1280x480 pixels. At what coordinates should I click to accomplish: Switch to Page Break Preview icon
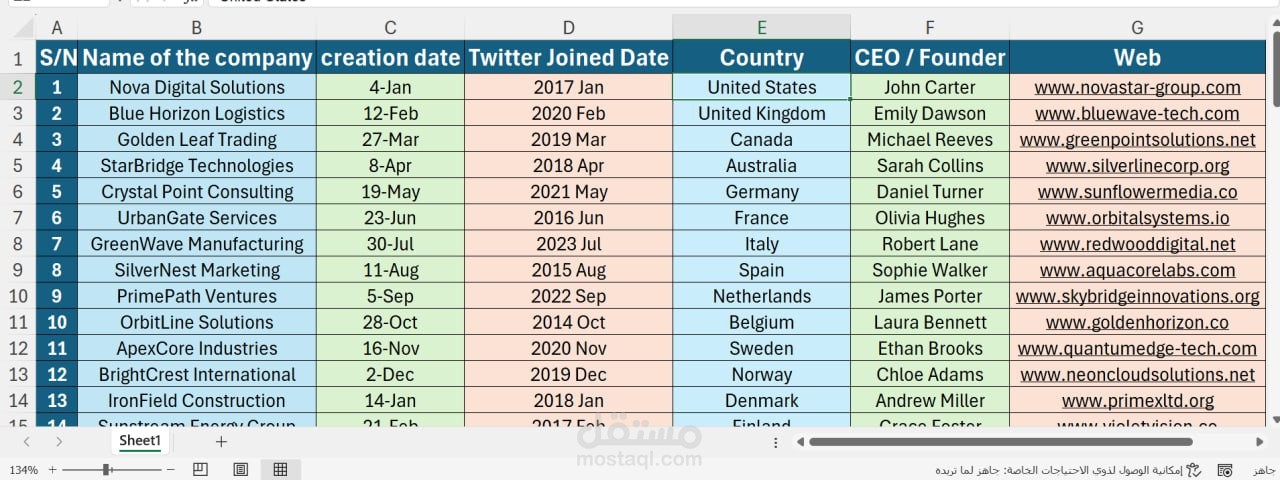(200, 469)
